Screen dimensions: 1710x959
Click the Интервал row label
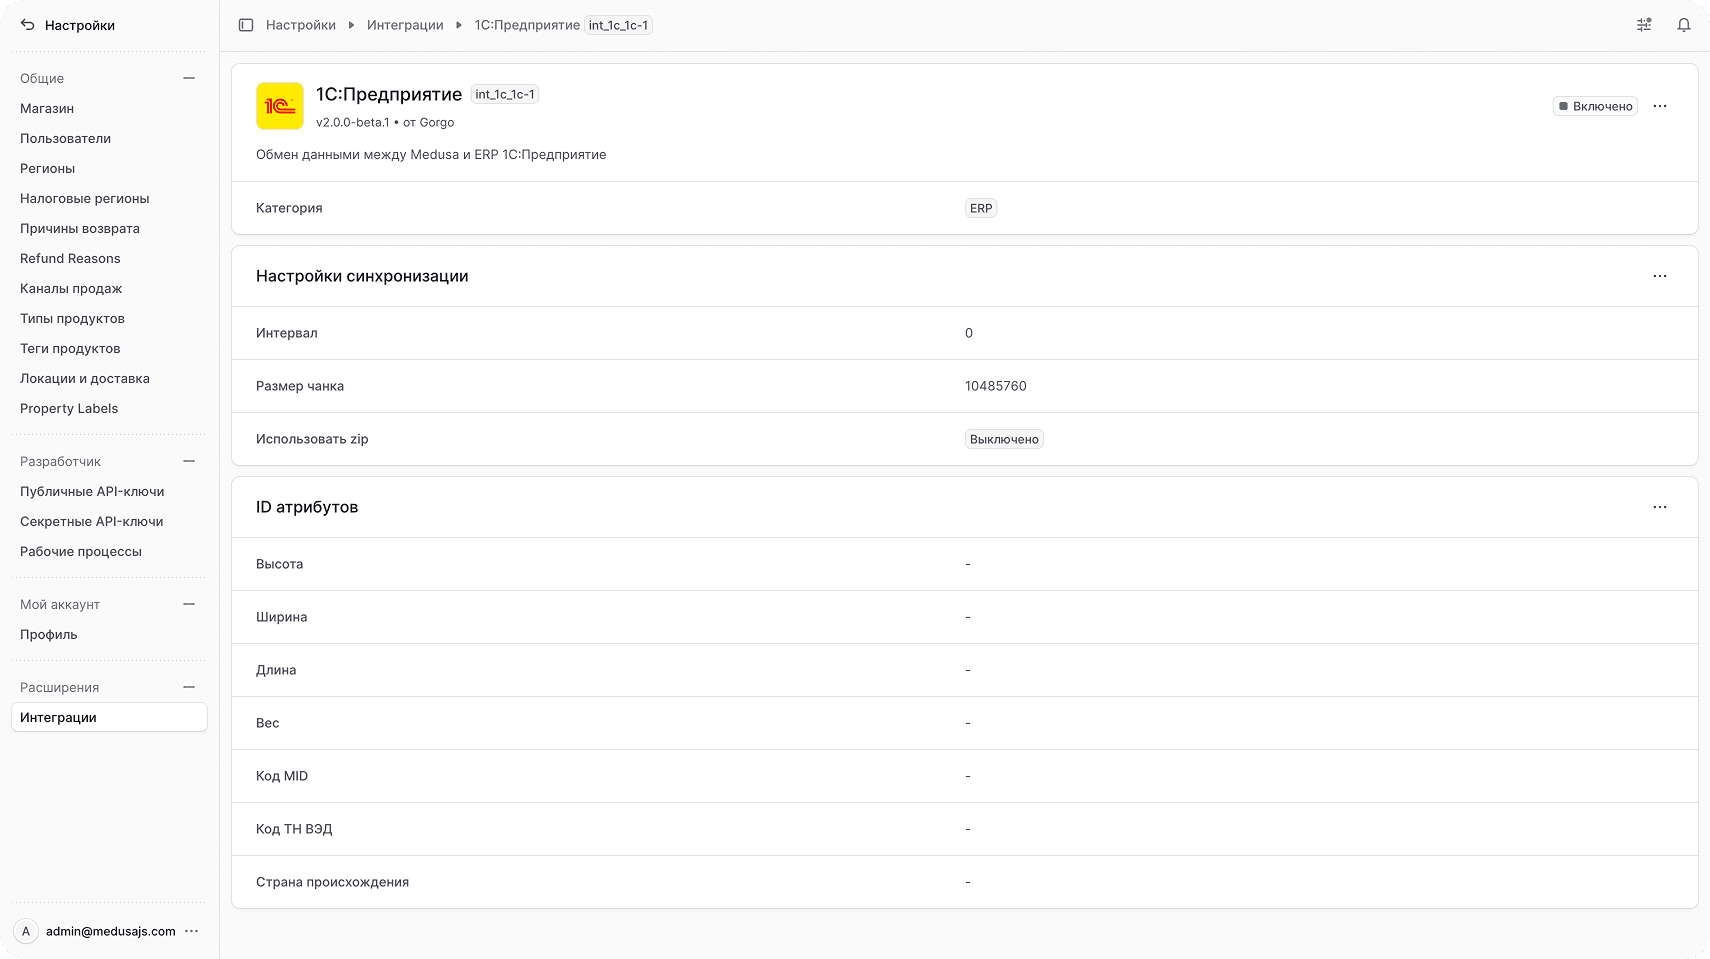287,333
